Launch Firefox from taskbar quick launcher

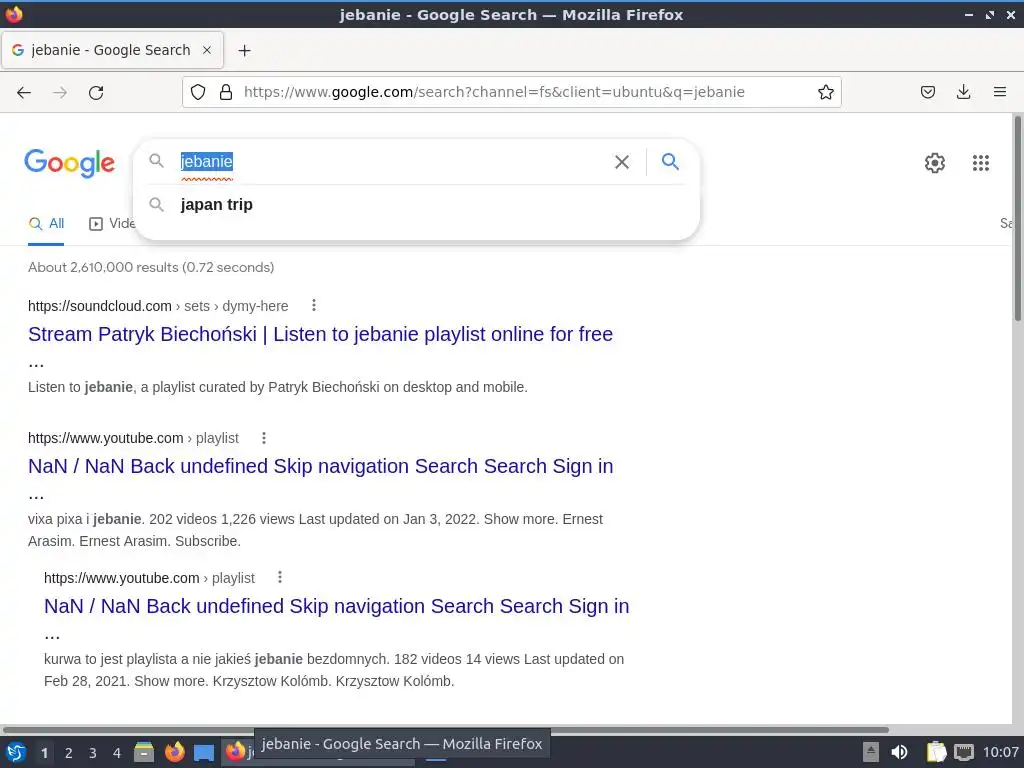click(174, 752)
